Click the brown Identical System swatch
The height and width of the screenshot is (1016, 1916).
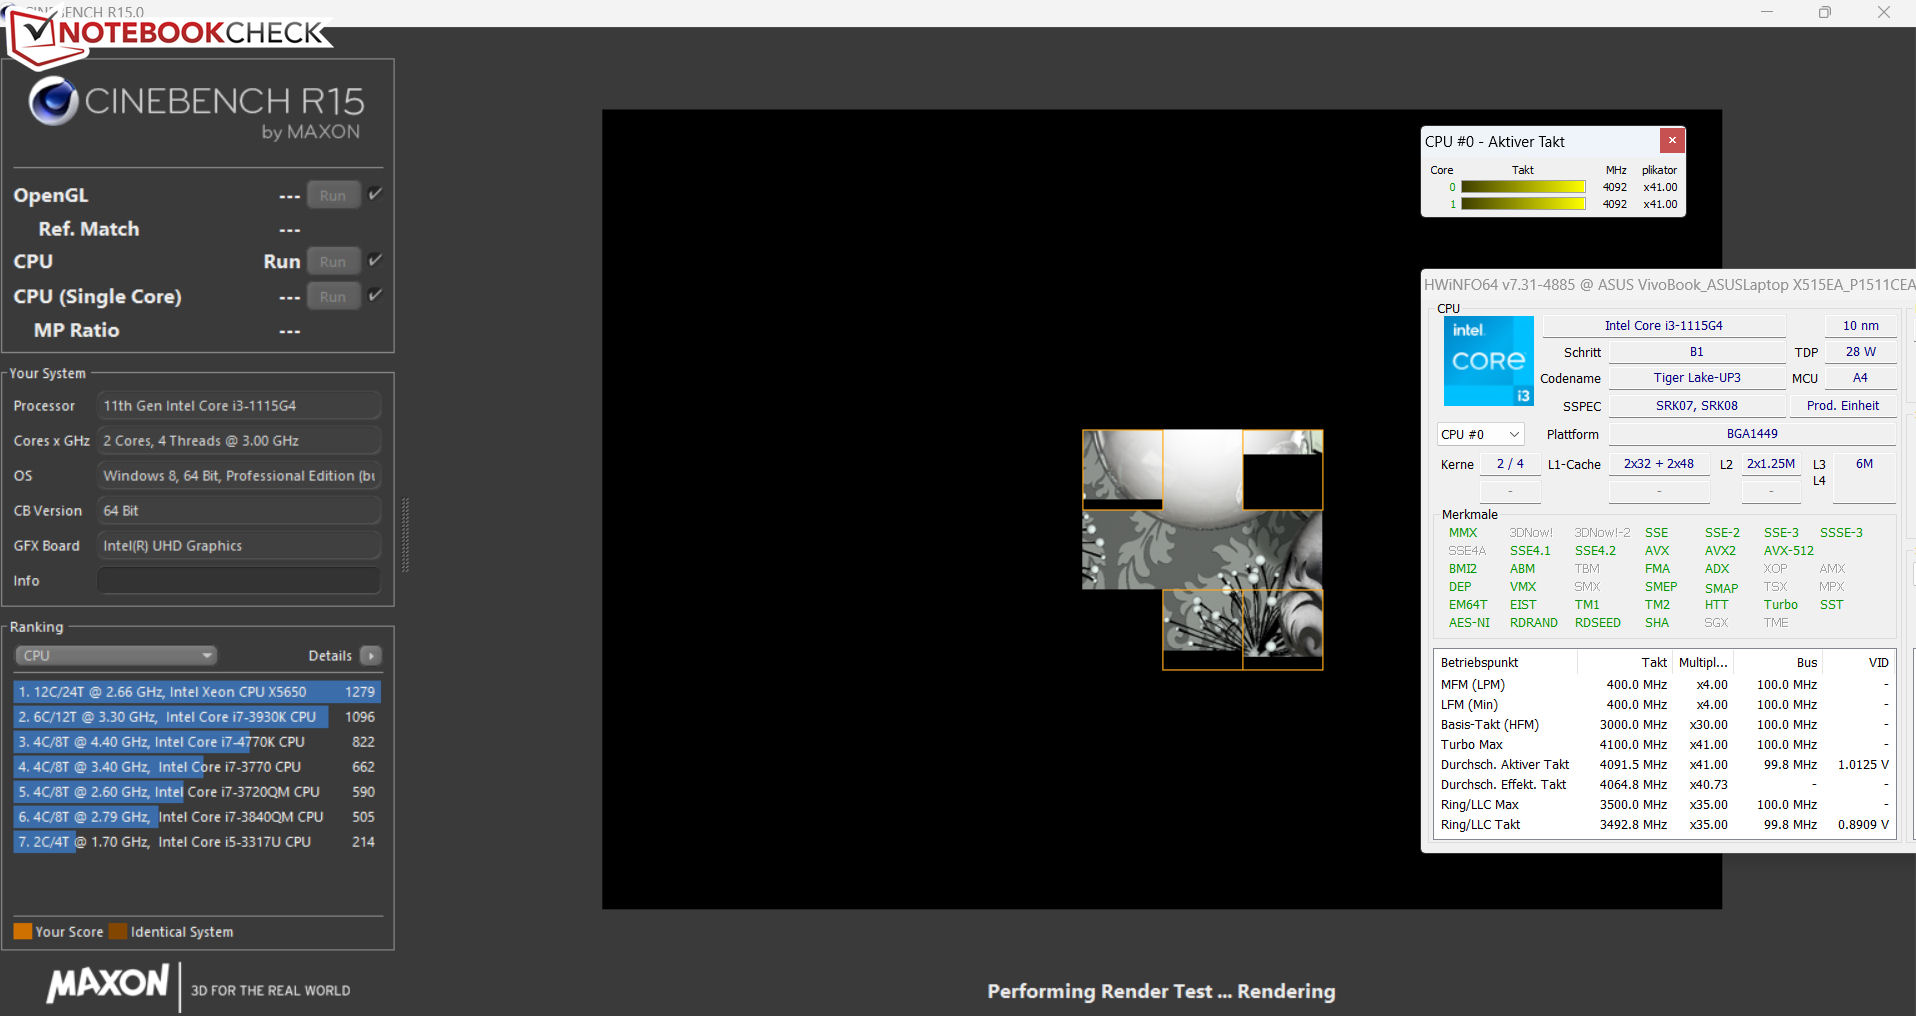(118, 931)
